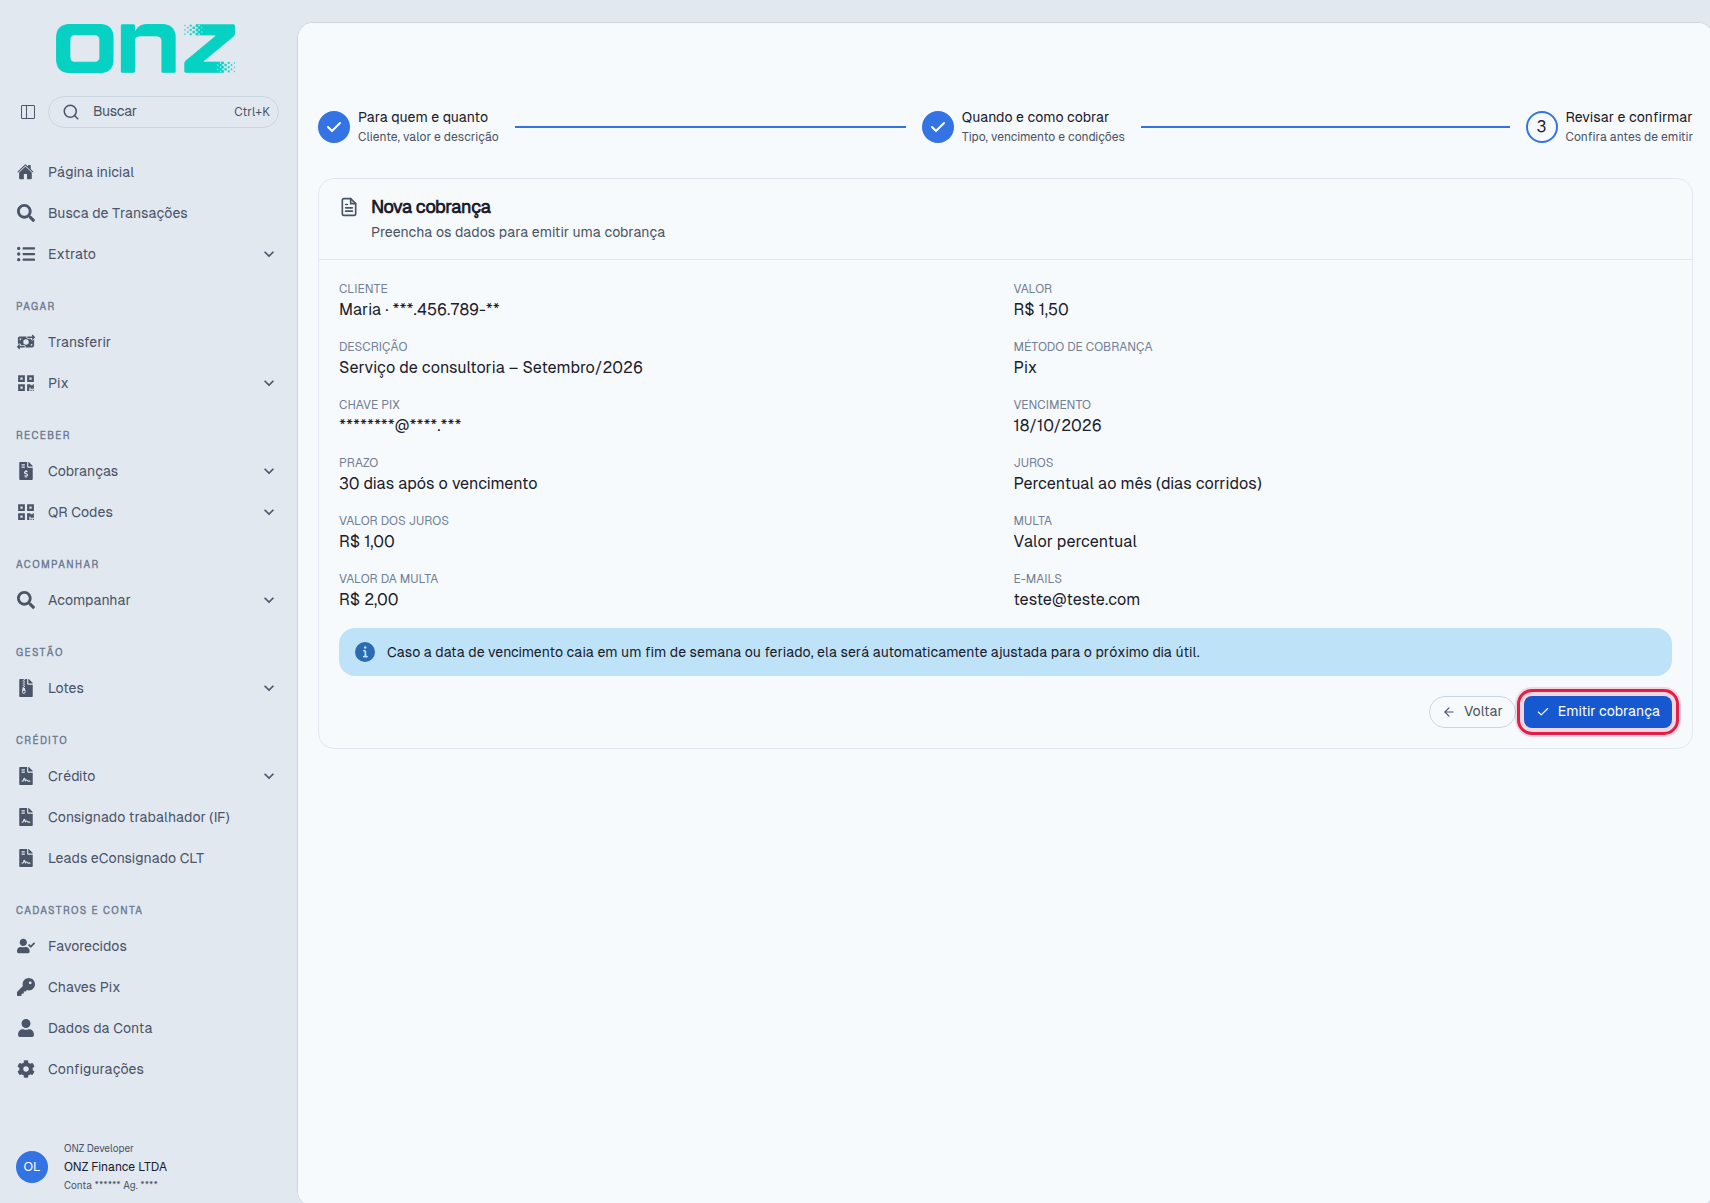This screenshot has height=1203, width=1710.
Task: Go to step 'Para quem e quanto'
Action: (x=409, y=127)
